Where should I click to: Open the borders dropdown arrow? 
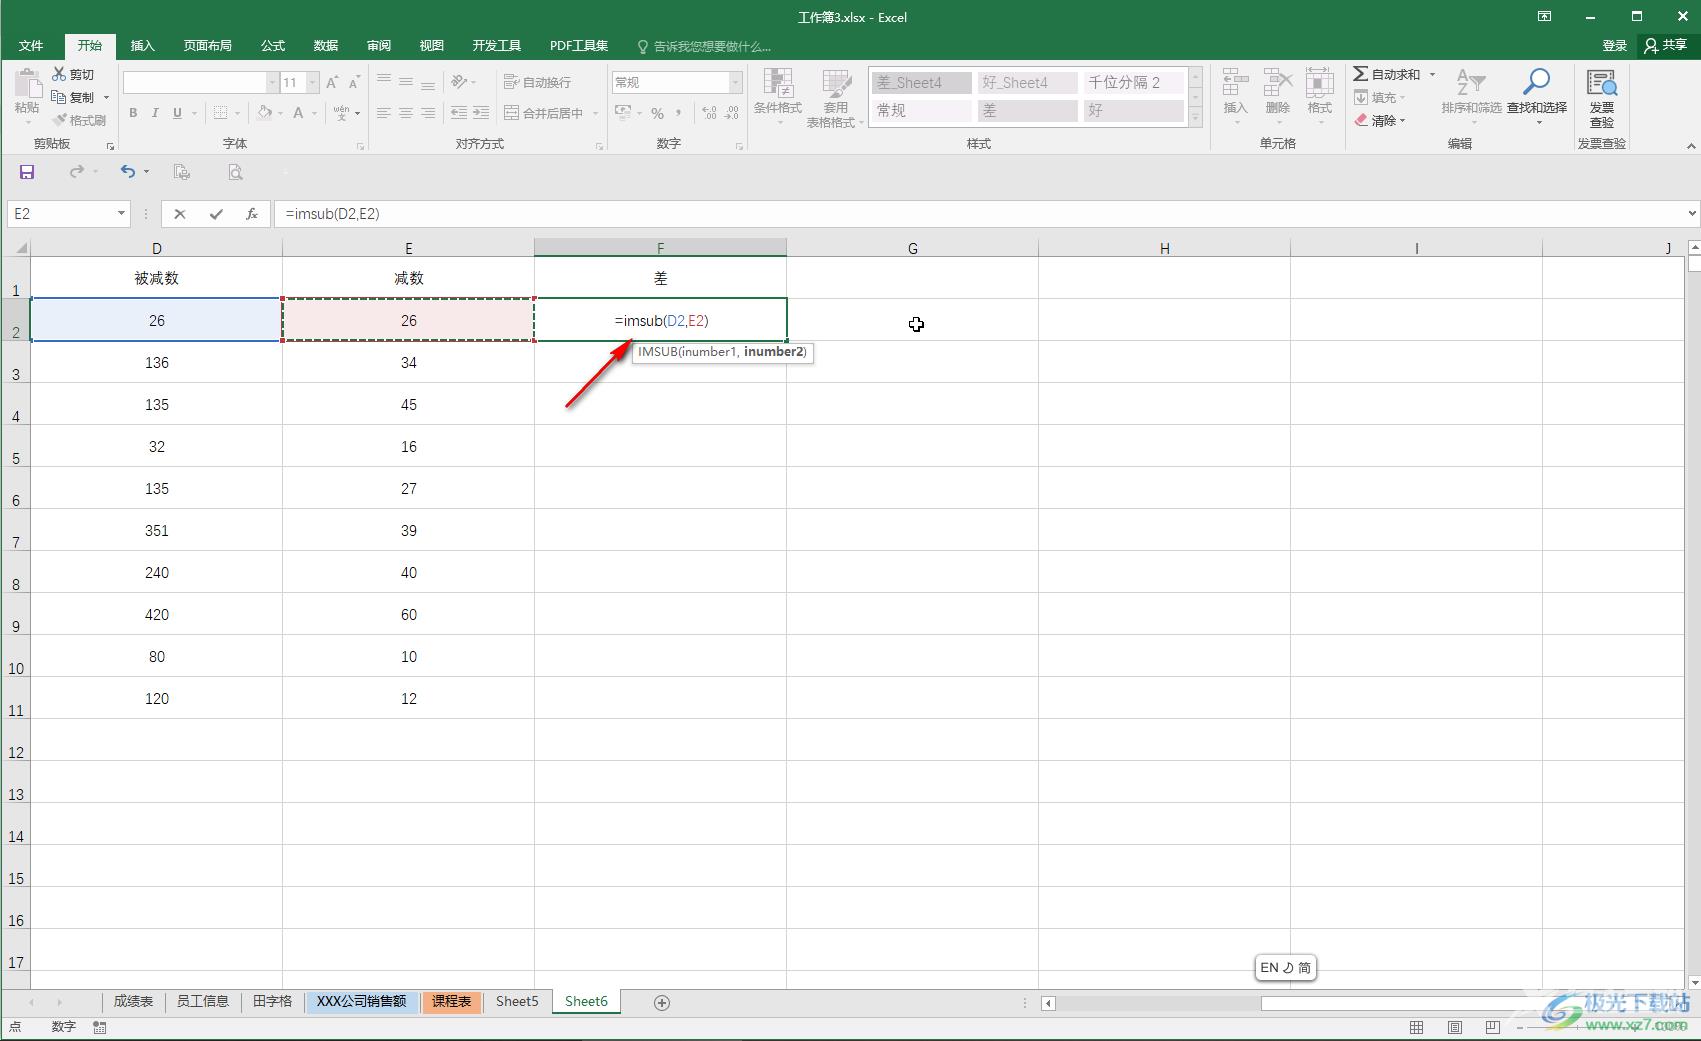pyautogui.click(x=238, y=113)
